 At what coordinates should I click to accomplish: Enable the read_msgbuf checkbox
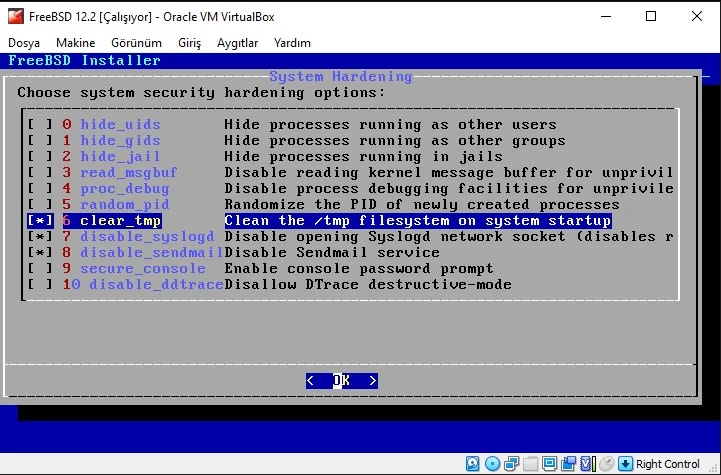(40, 172)
